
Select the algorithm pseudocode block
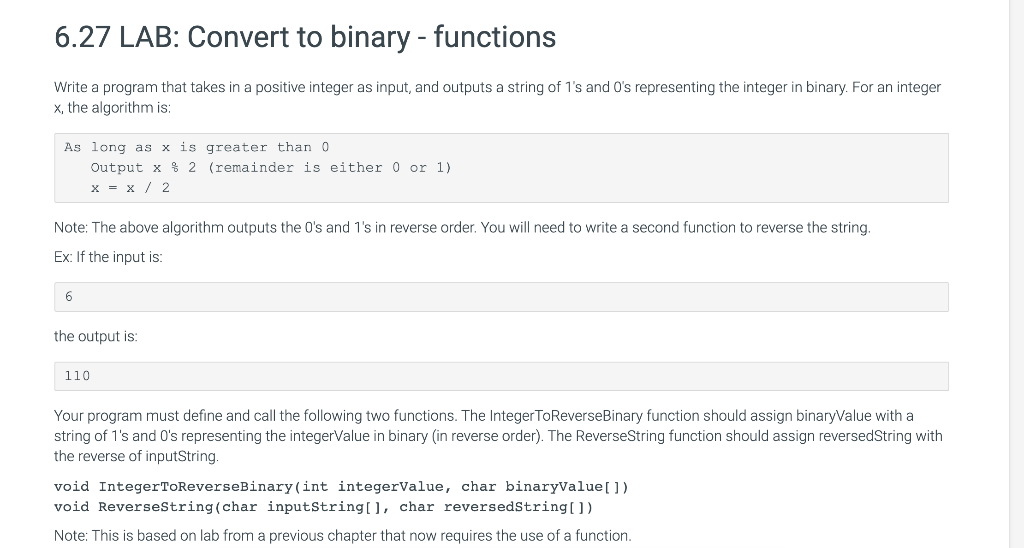[501, 168]
